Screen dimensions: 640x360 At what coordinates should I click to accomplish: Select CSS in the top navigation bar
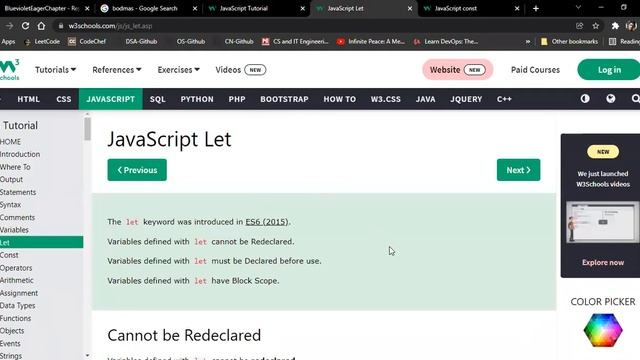[64, 99]
